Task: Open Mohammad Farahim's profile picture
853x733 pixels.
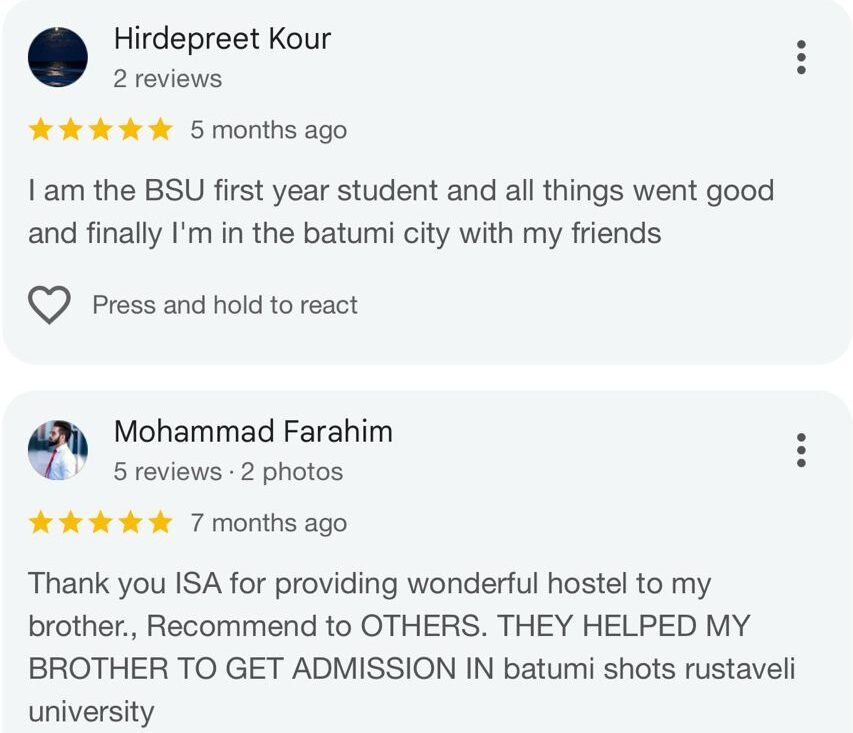Action: [57, 450]
